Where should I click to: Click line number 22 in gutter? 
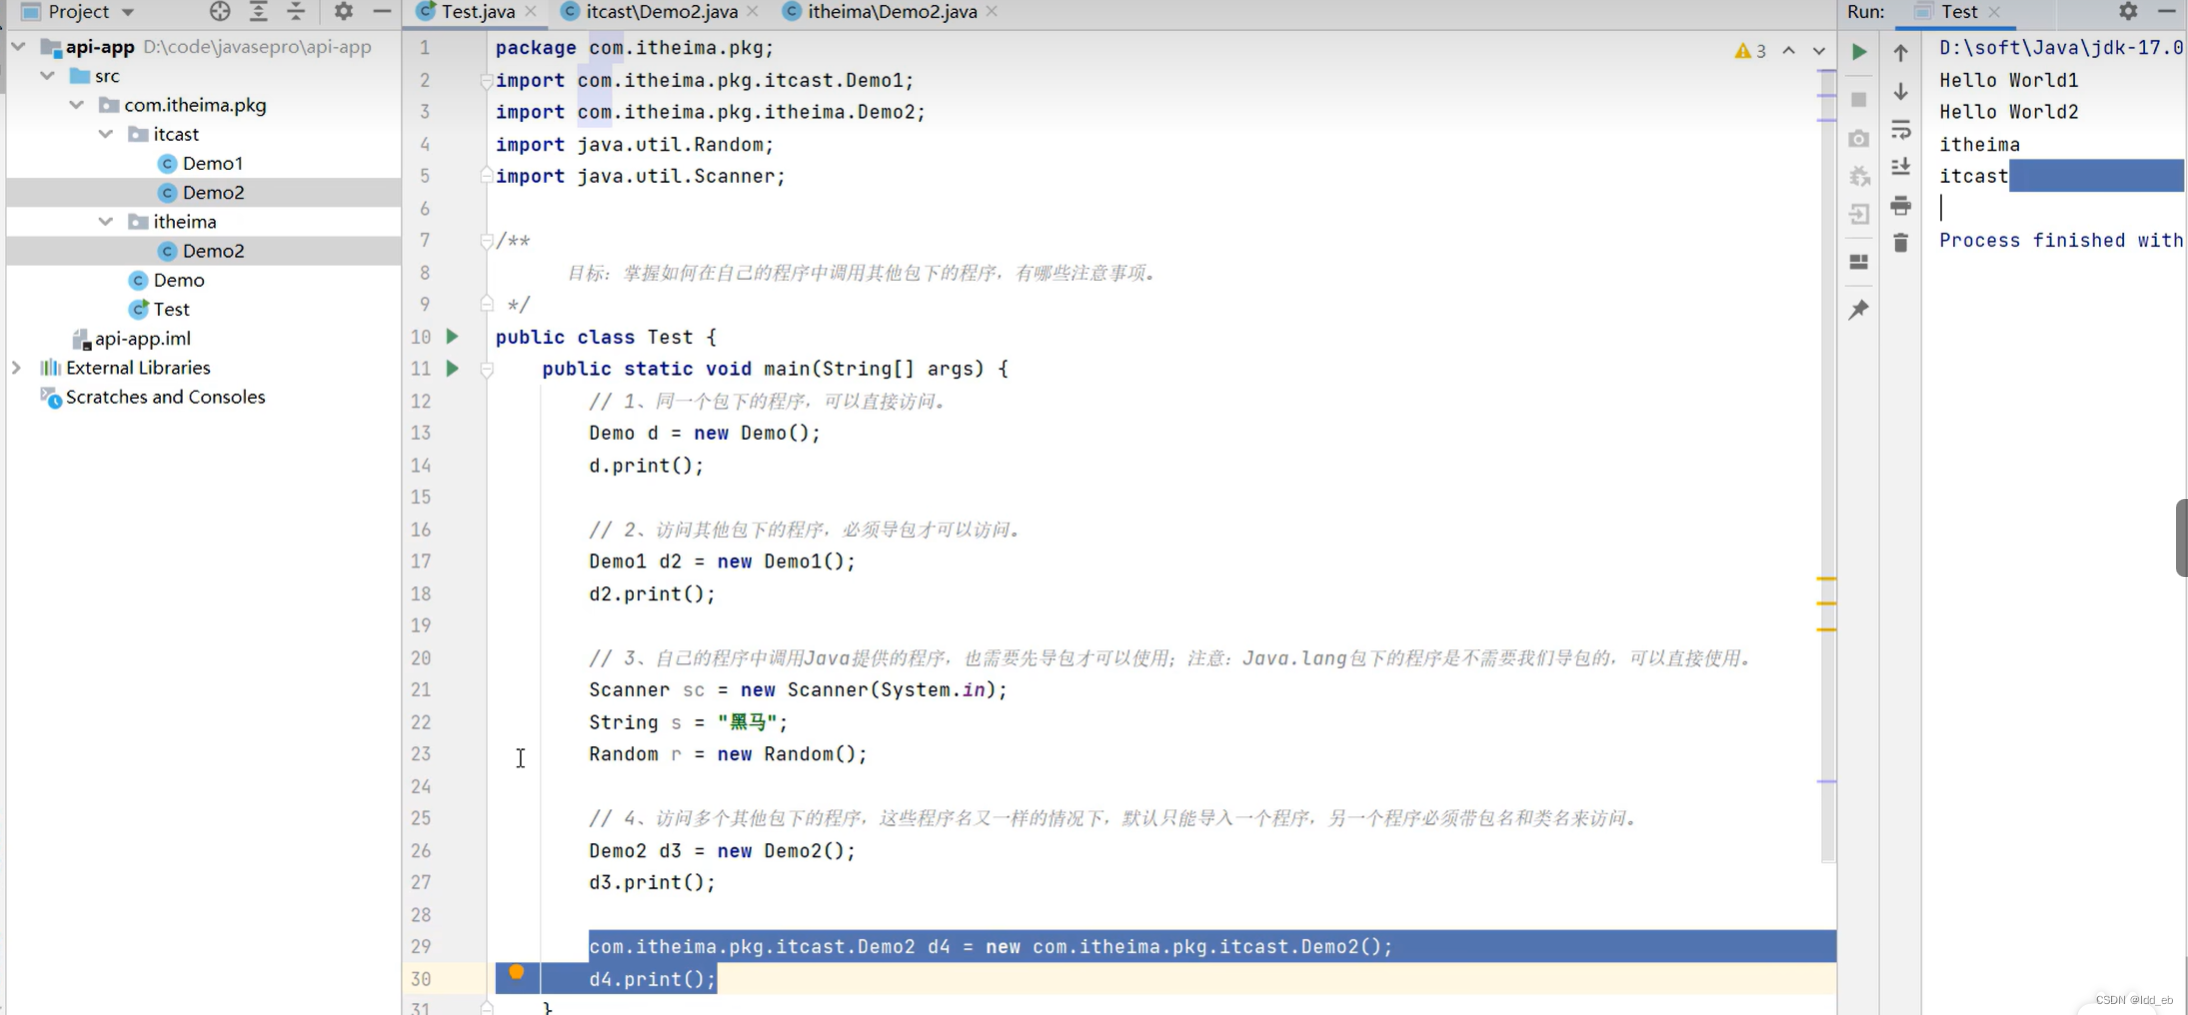(421, 722)
